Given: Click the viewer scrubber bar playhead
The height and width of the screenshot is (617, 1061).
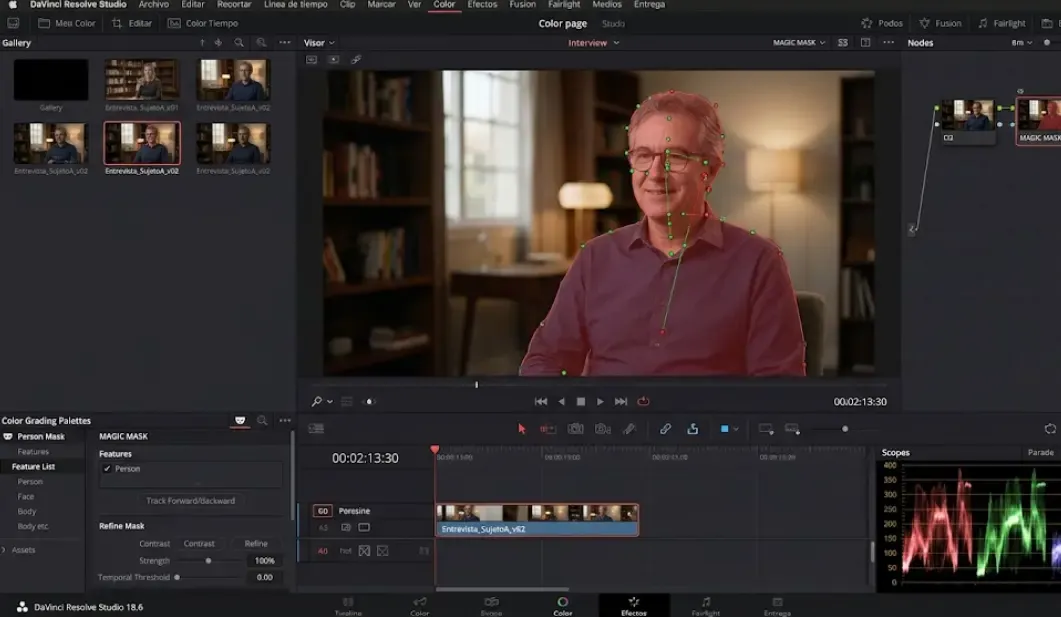Looking at the screenshot, I should click(476, 384).
